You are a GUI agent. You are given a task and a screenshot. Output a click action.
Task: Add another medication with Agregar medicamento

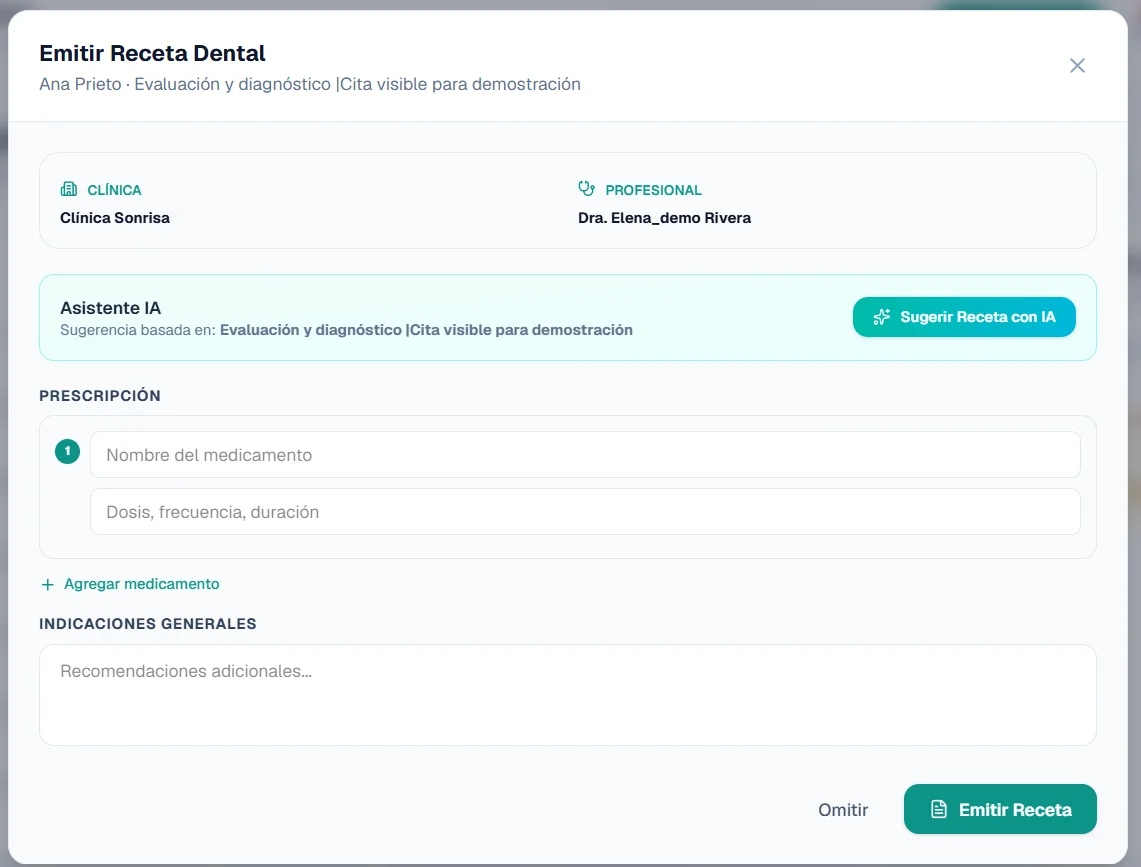pos(130,584)
